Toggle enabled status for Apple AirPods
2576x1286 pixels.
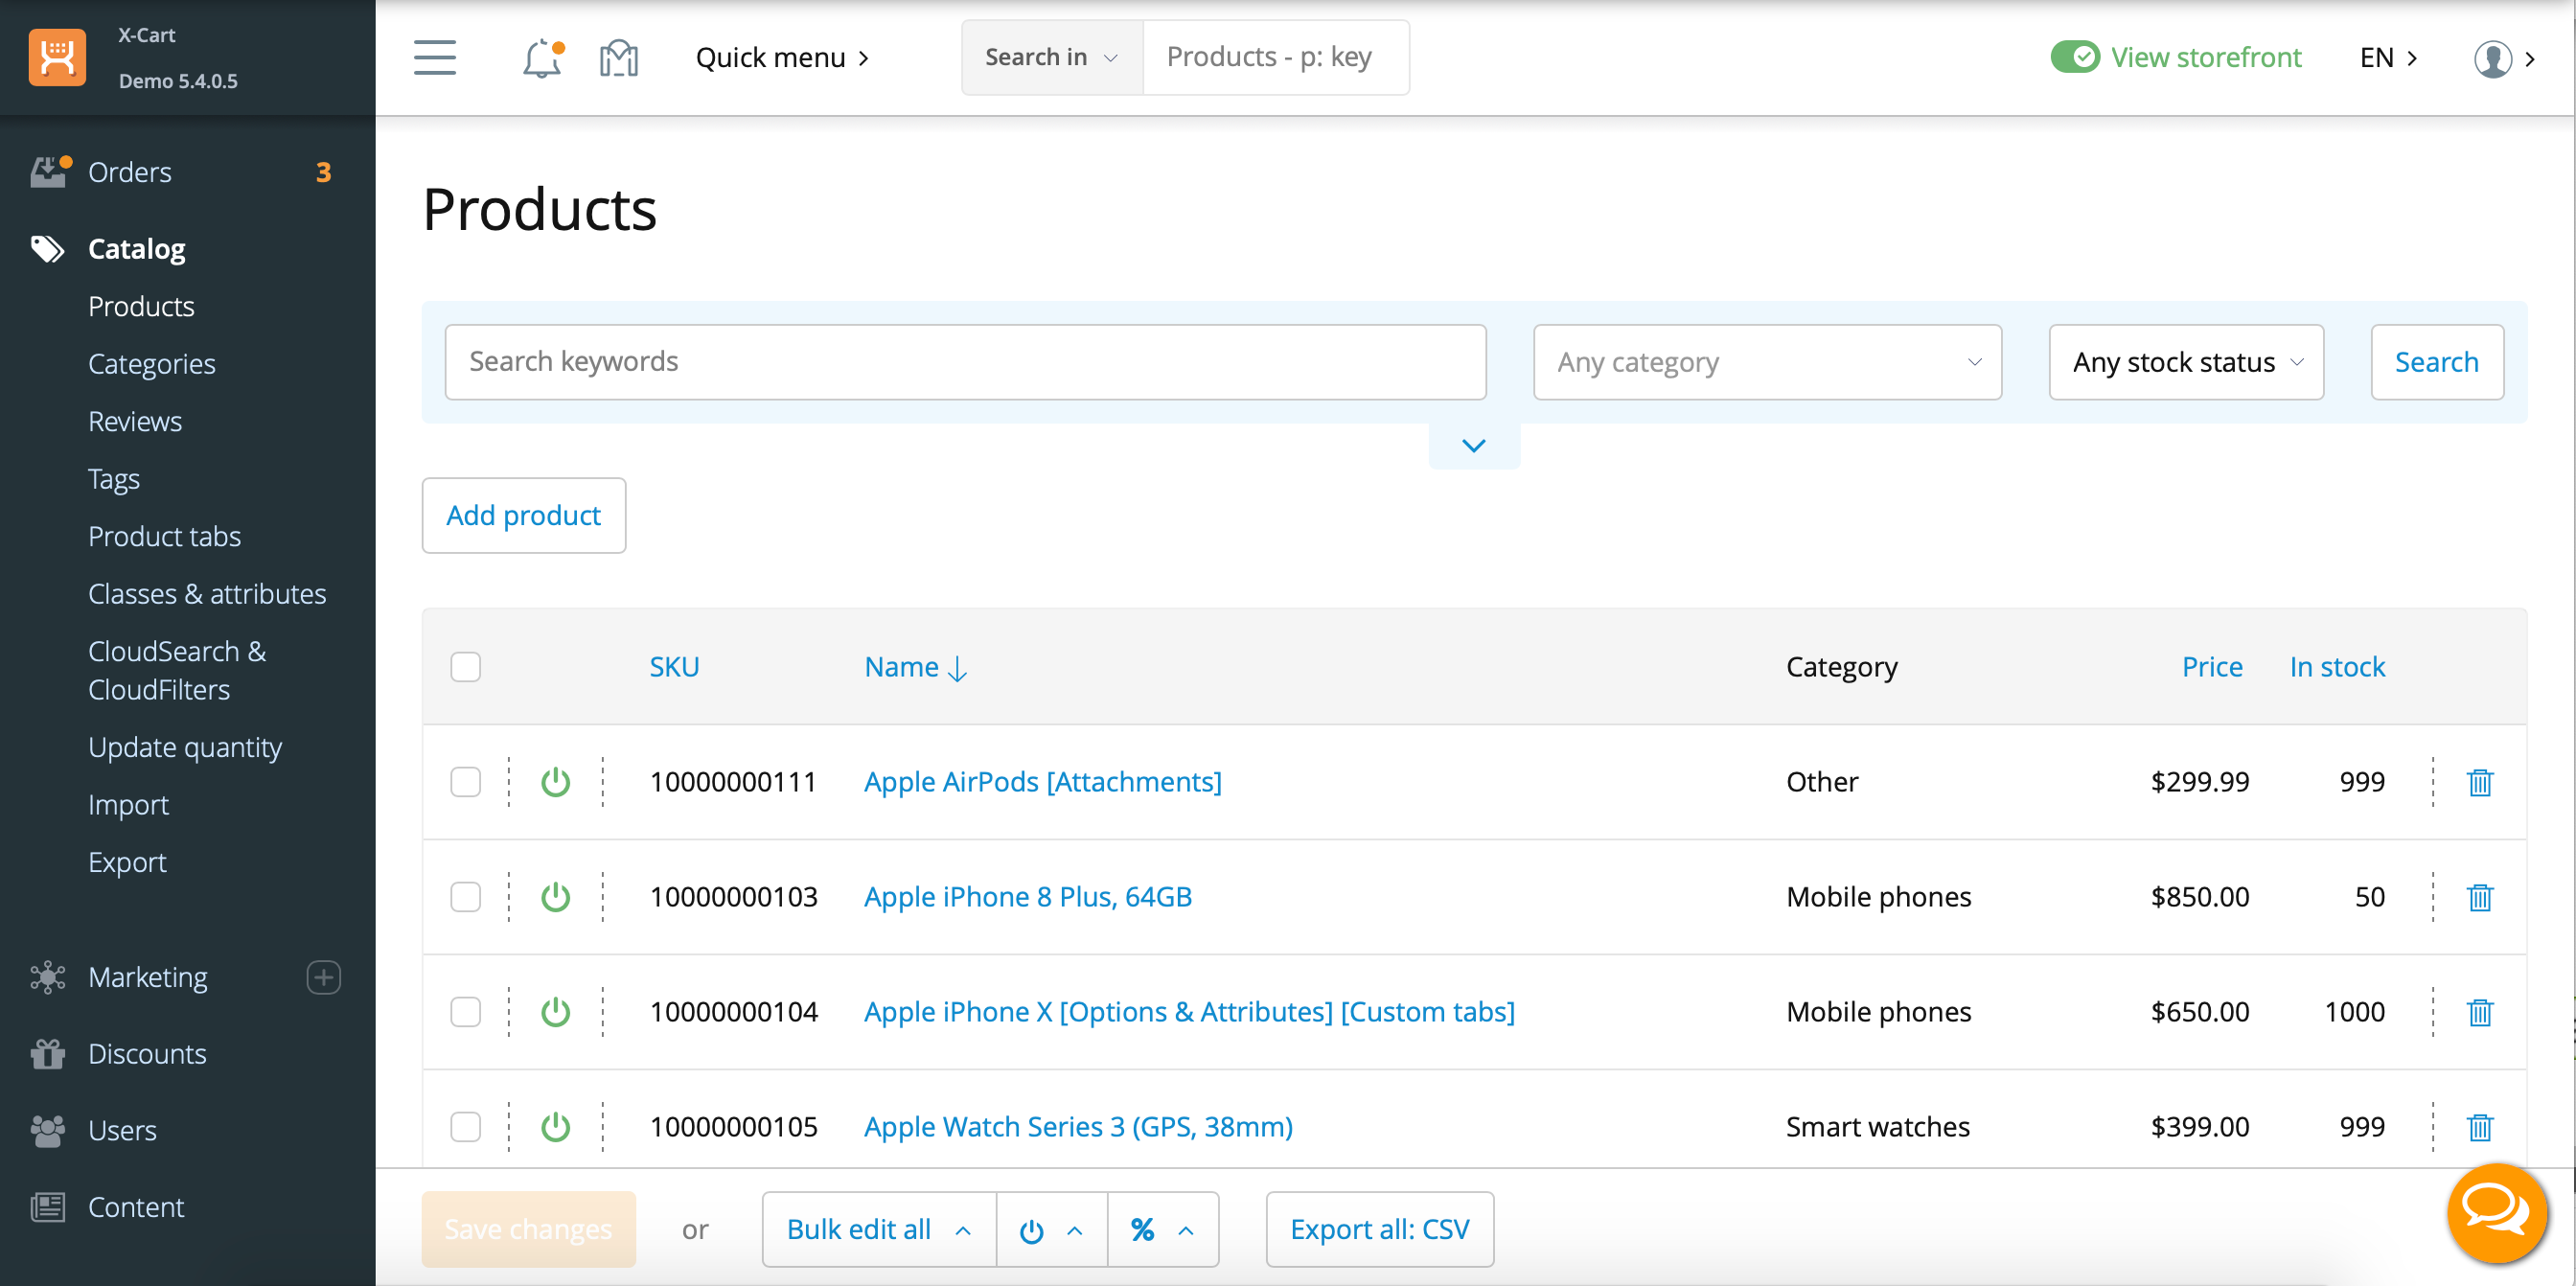(x=555, y=782)
